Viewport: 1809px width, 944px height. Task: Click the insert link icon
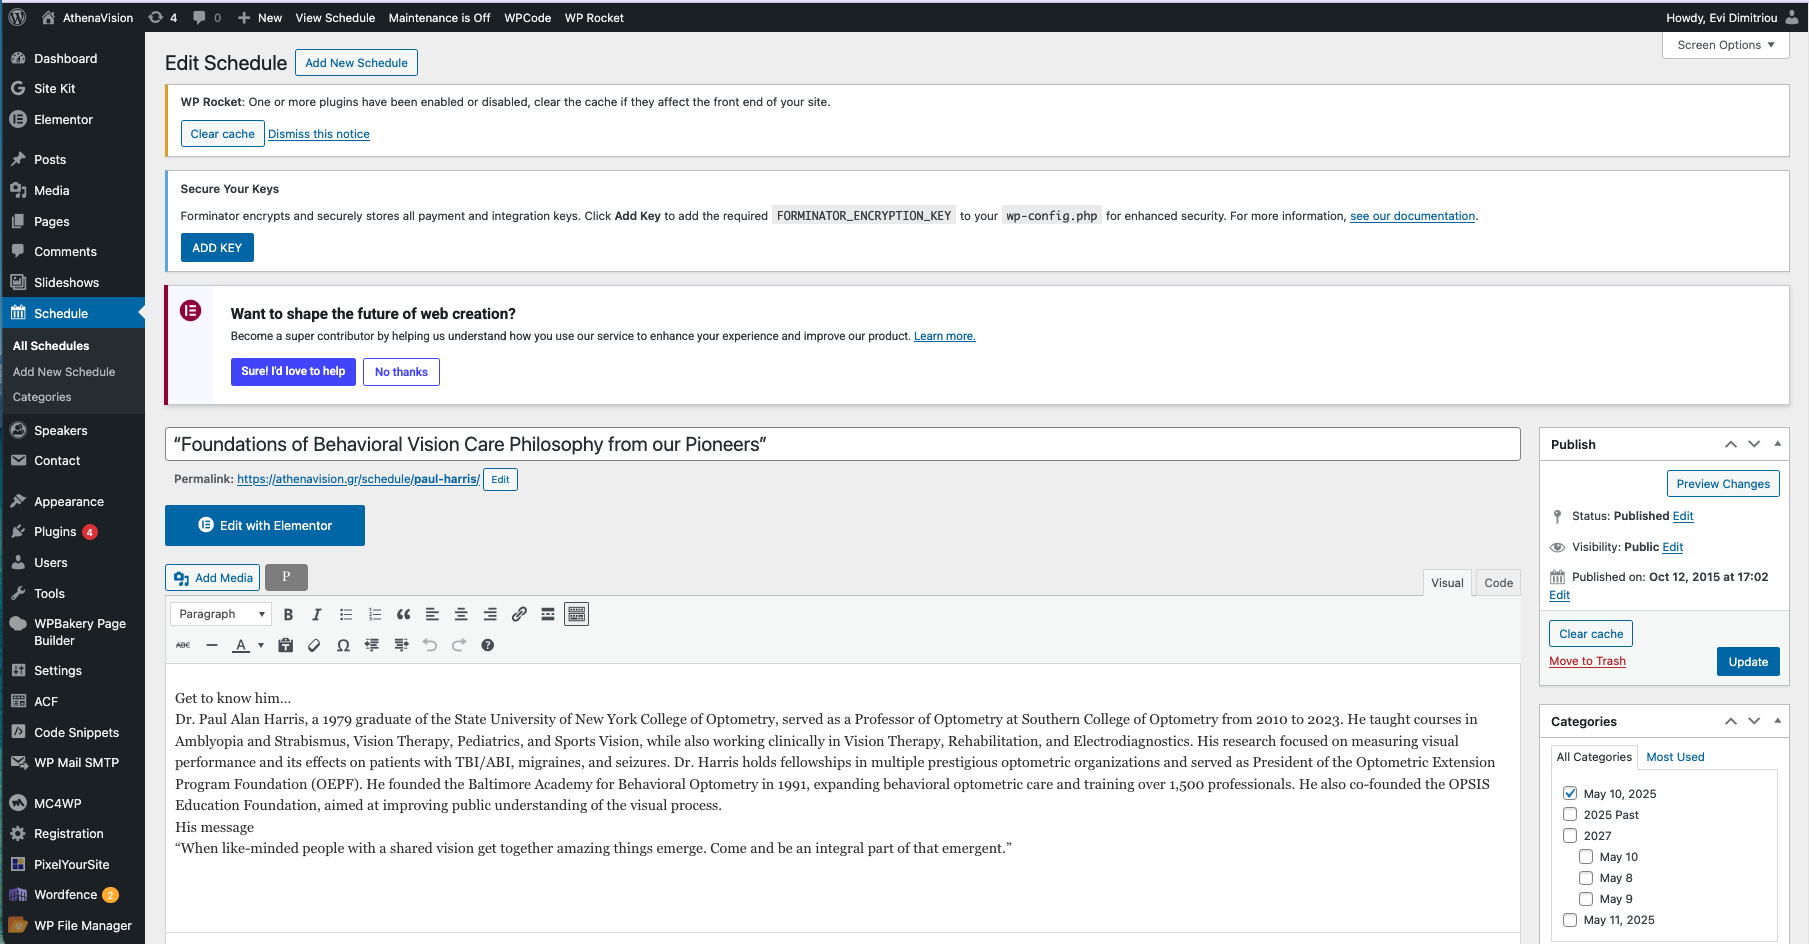point(519,615)
